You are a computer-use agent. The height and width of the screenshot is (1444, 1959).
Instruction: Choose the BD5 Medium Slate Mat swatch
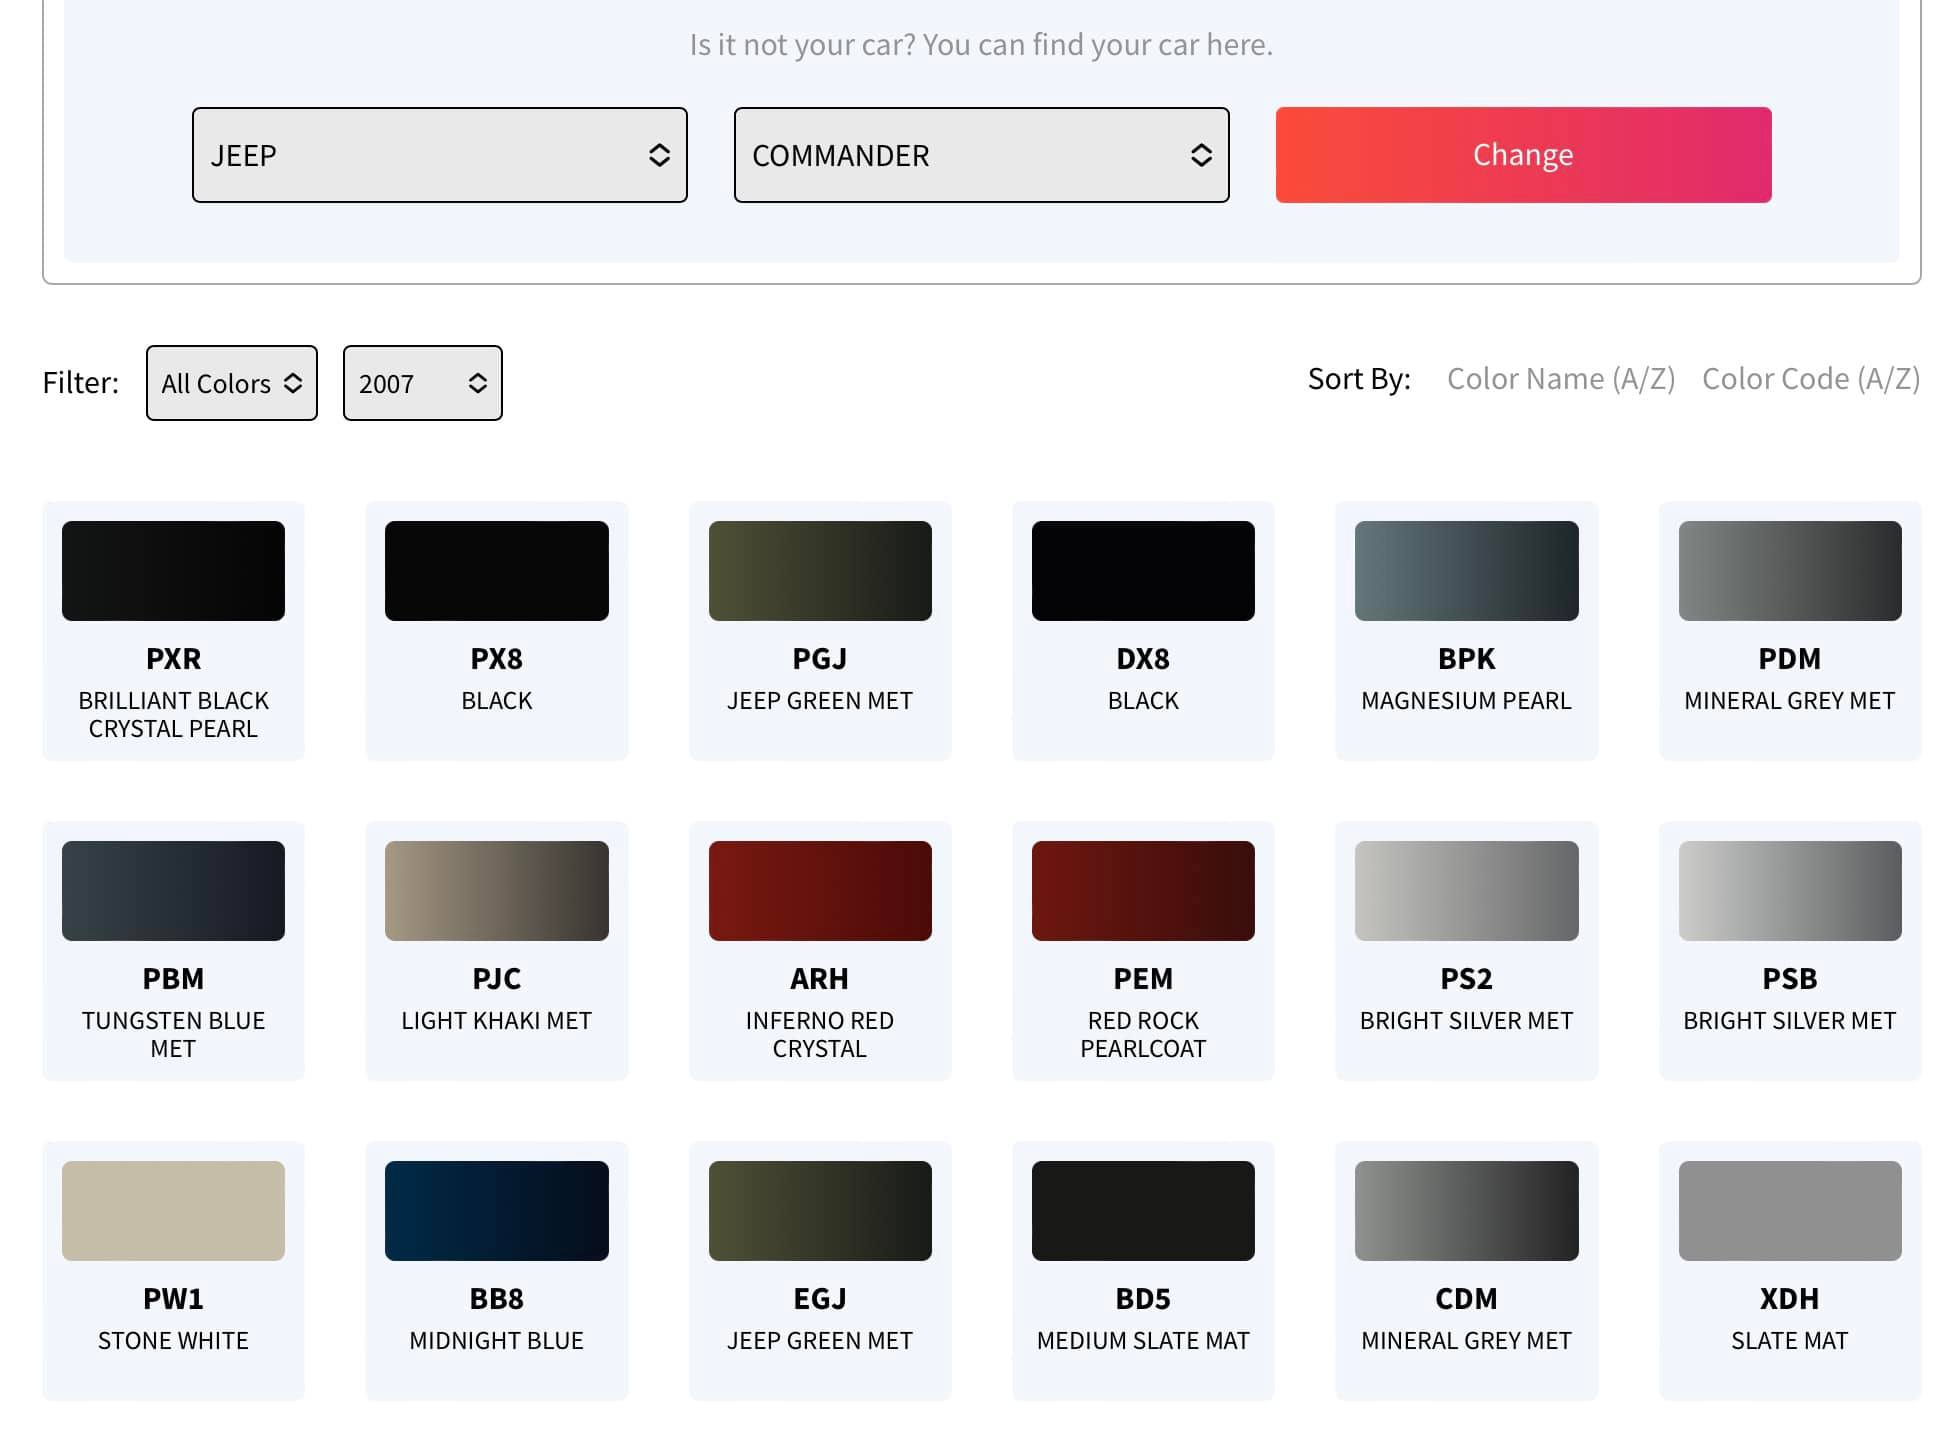1143,1211
